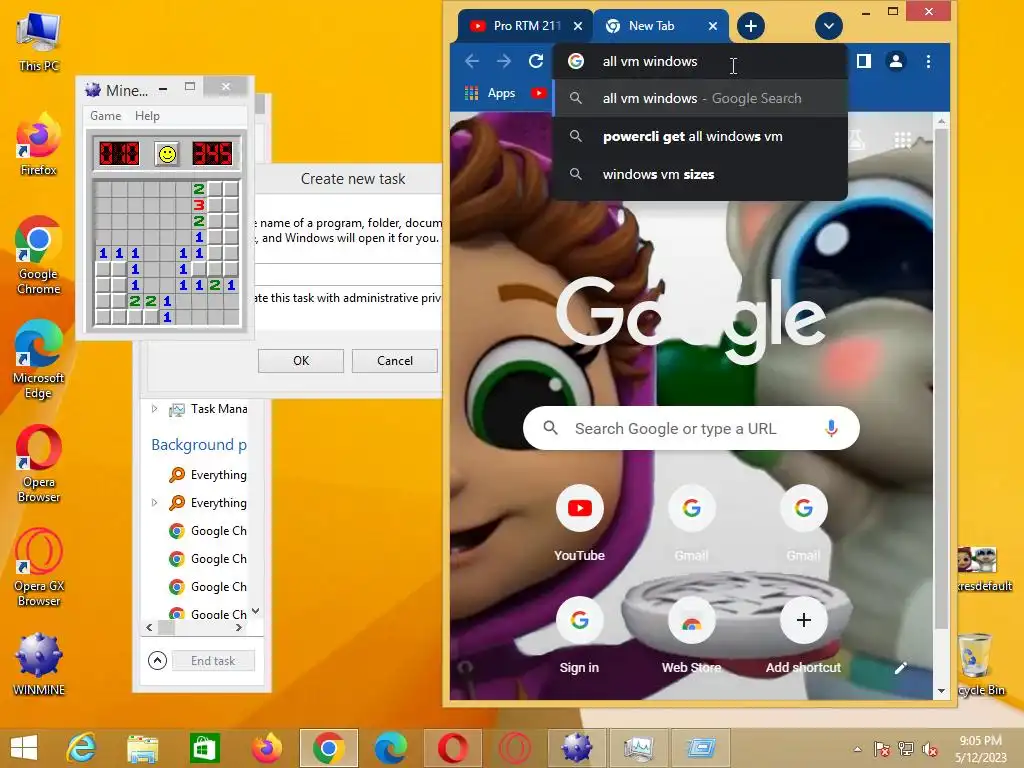Select first Everything background process

pyautogui.click(x=207, y=475)
